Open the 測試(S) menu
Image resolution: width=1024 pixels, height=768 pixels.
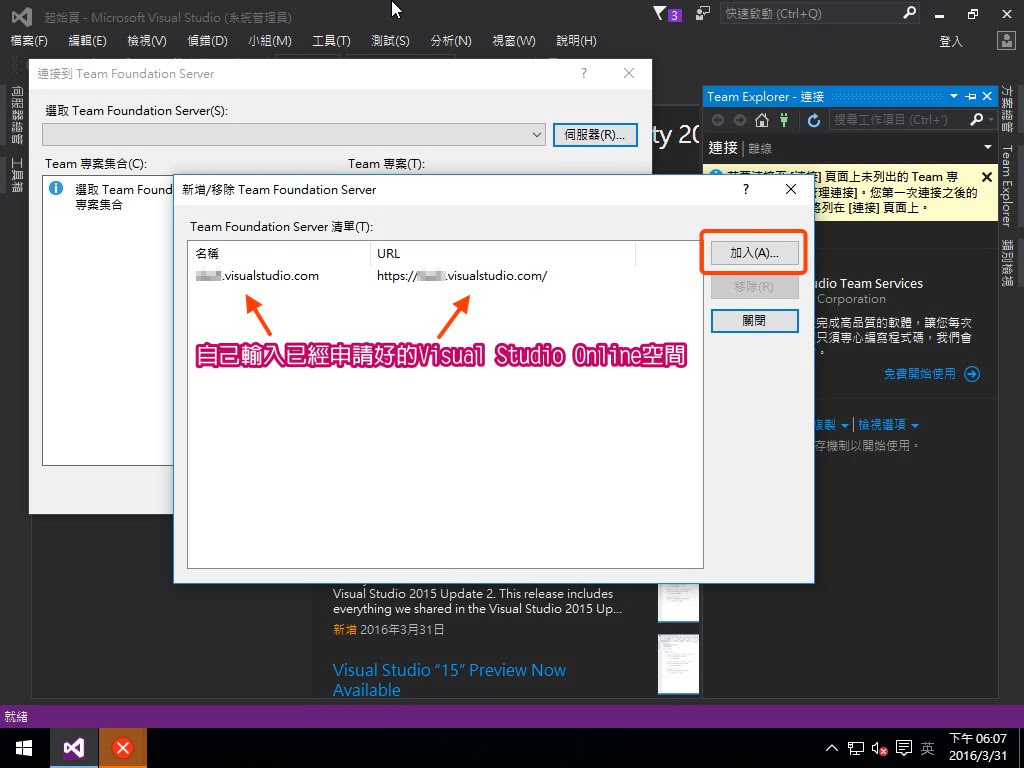[x=390, y=40]
